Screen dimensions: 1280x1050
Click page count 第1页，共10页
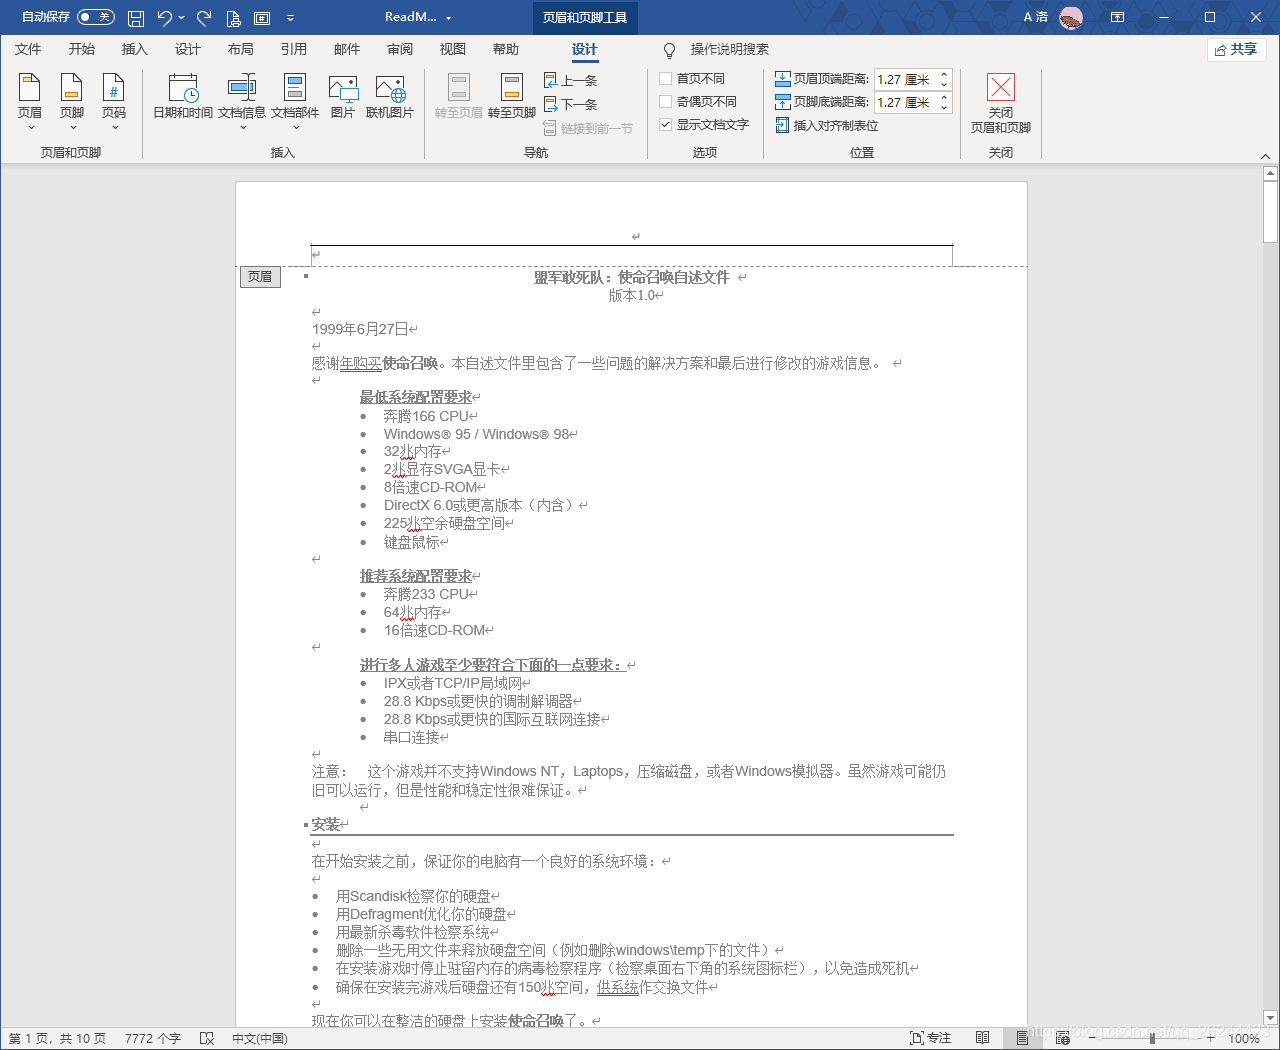point(57,1038)
